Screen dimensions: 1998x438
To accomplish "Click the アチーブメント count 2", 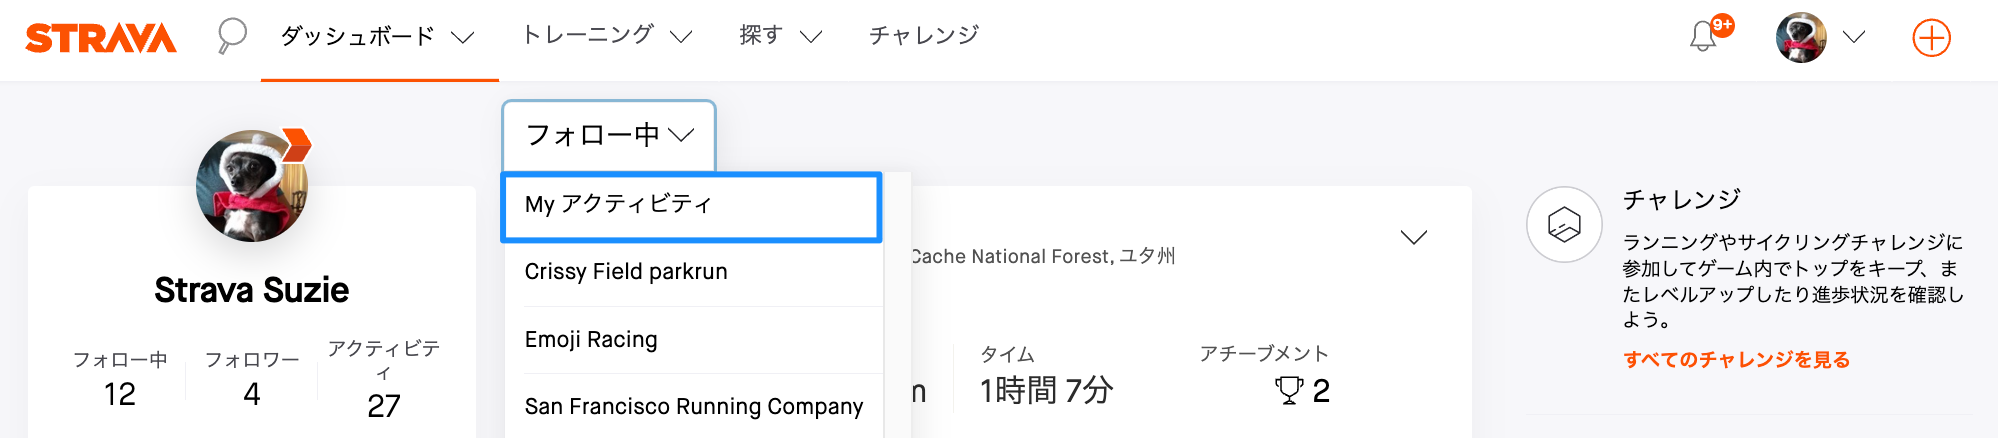I will (1321, 390).
